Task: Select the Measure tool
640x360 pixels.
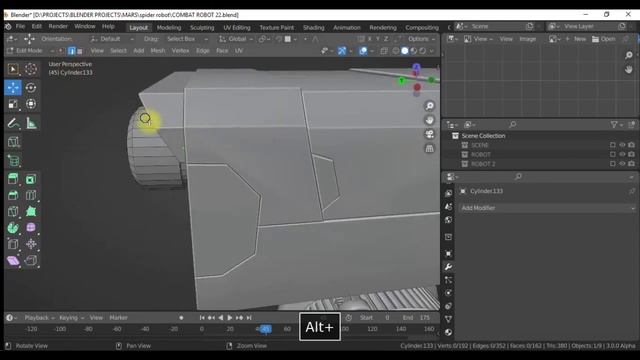Action: (31, 123)
